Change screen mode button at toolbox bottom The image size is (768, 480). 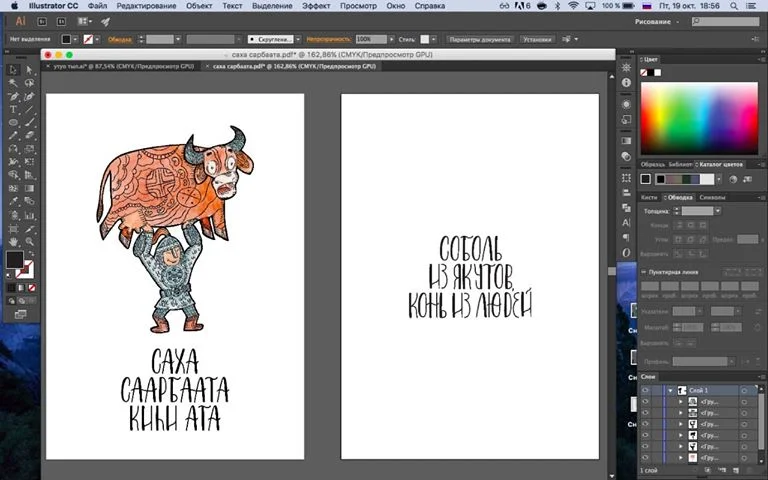pos(20,314)
